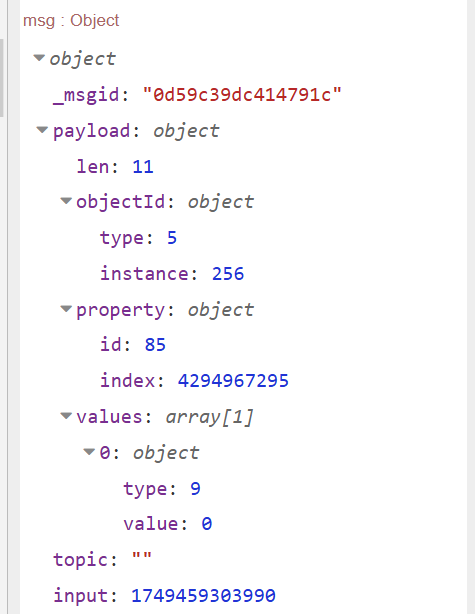Image resolution: width=475 pixels, height=614 pixels.
Task: Select the _msgid string value
Action: [242, 95]
